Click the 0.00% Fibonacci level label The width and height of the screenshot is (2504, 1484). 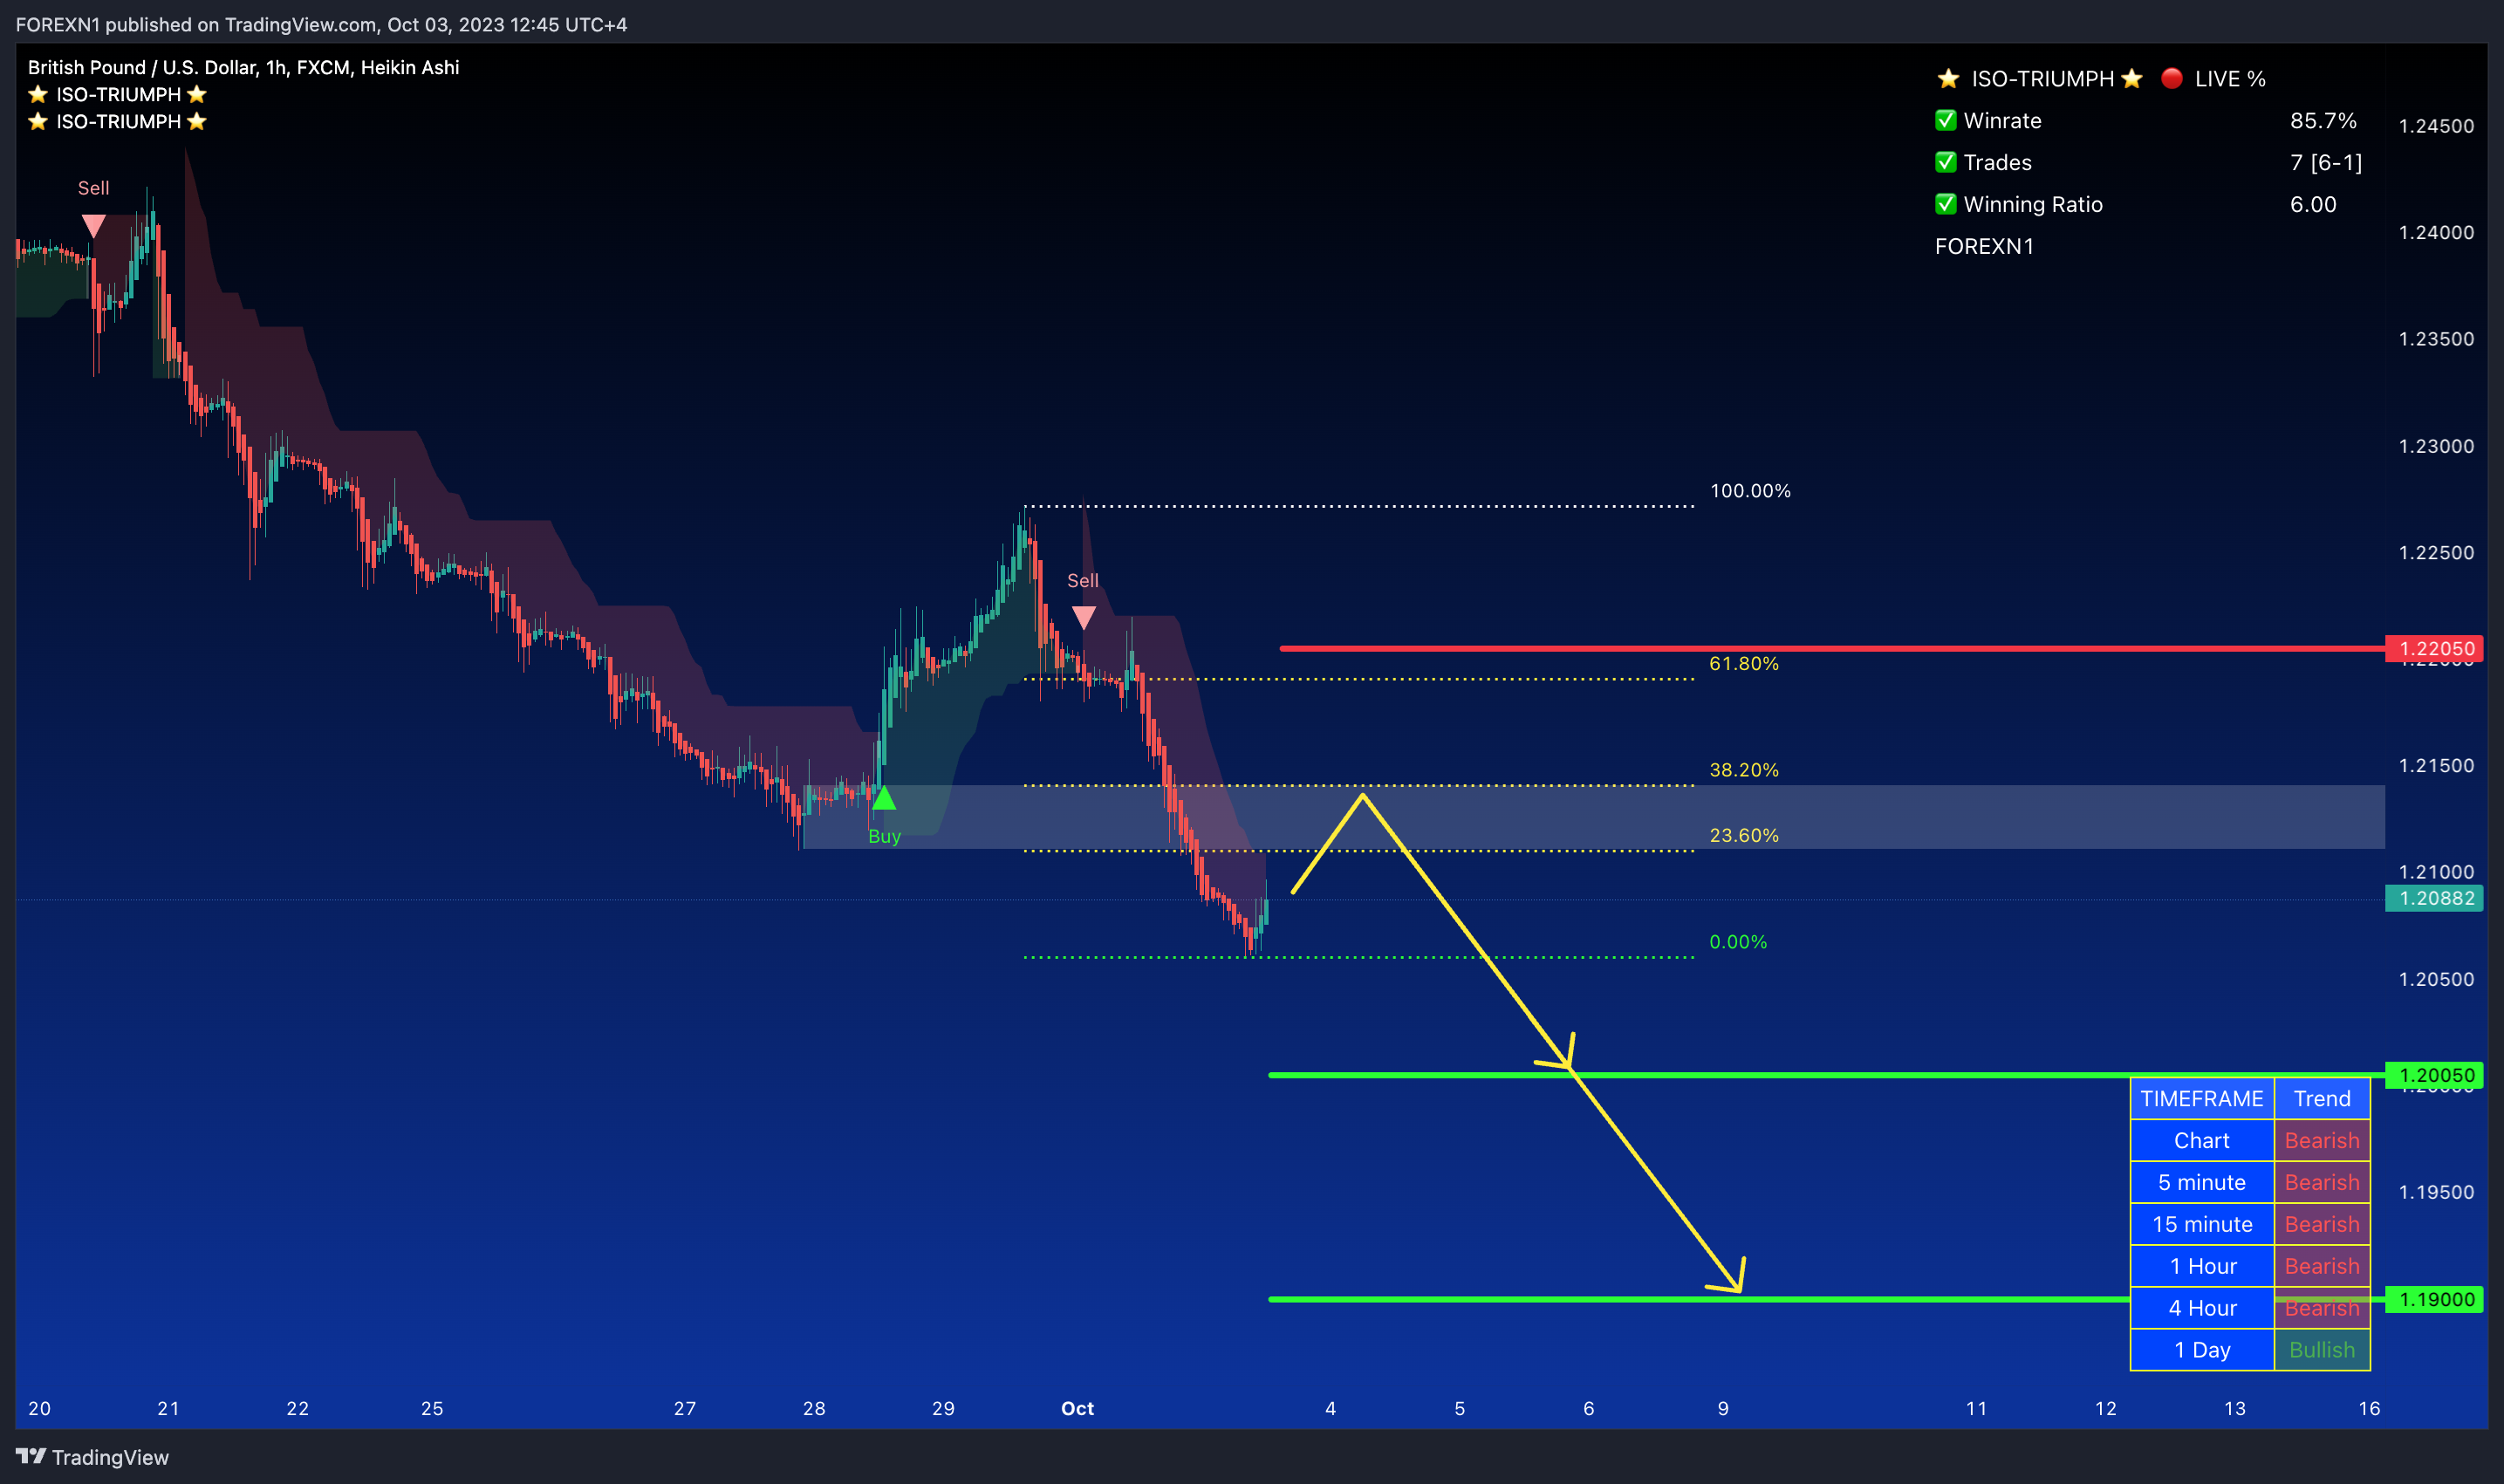1738,941
